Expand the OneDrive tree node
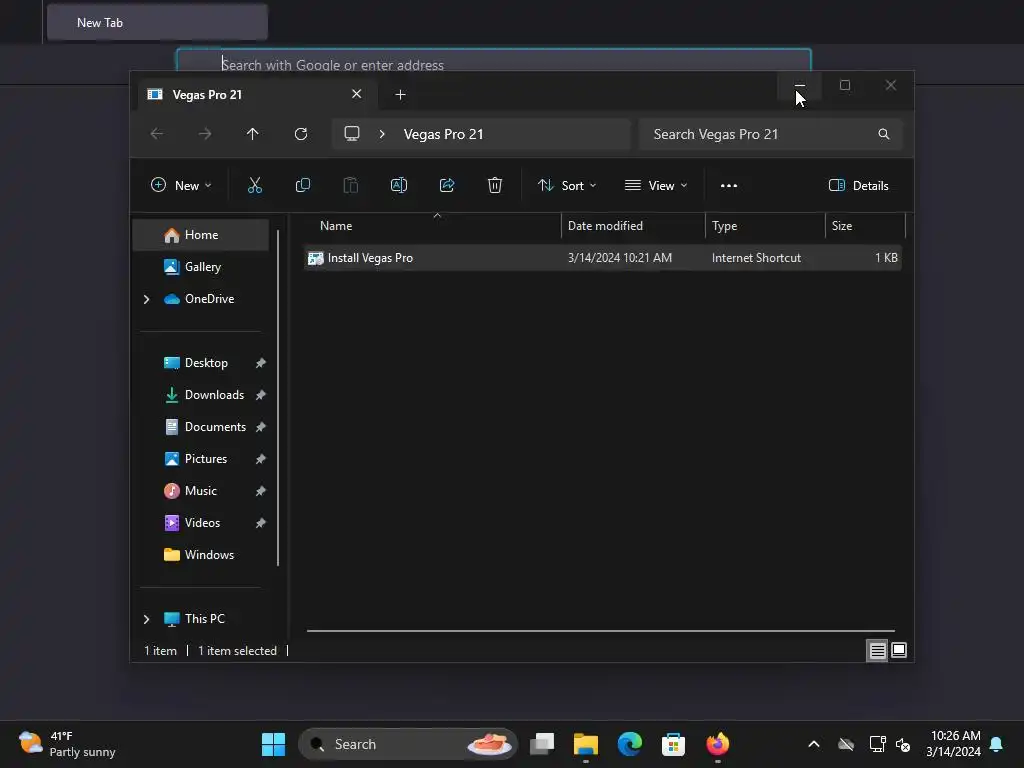 (x=146, y=299)
